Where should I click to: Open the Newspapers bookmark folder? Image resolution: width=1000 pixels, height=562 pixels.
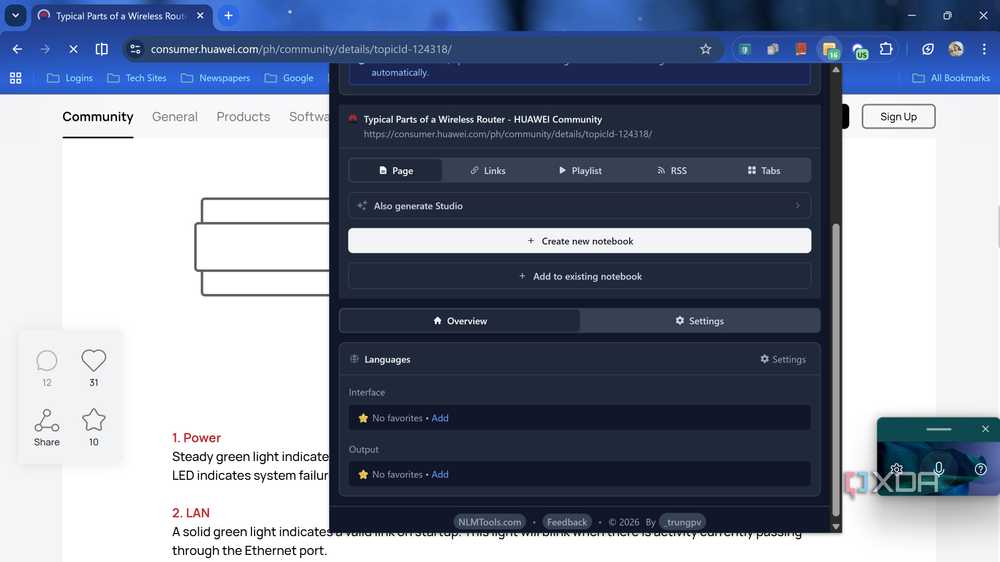[216, 78]
